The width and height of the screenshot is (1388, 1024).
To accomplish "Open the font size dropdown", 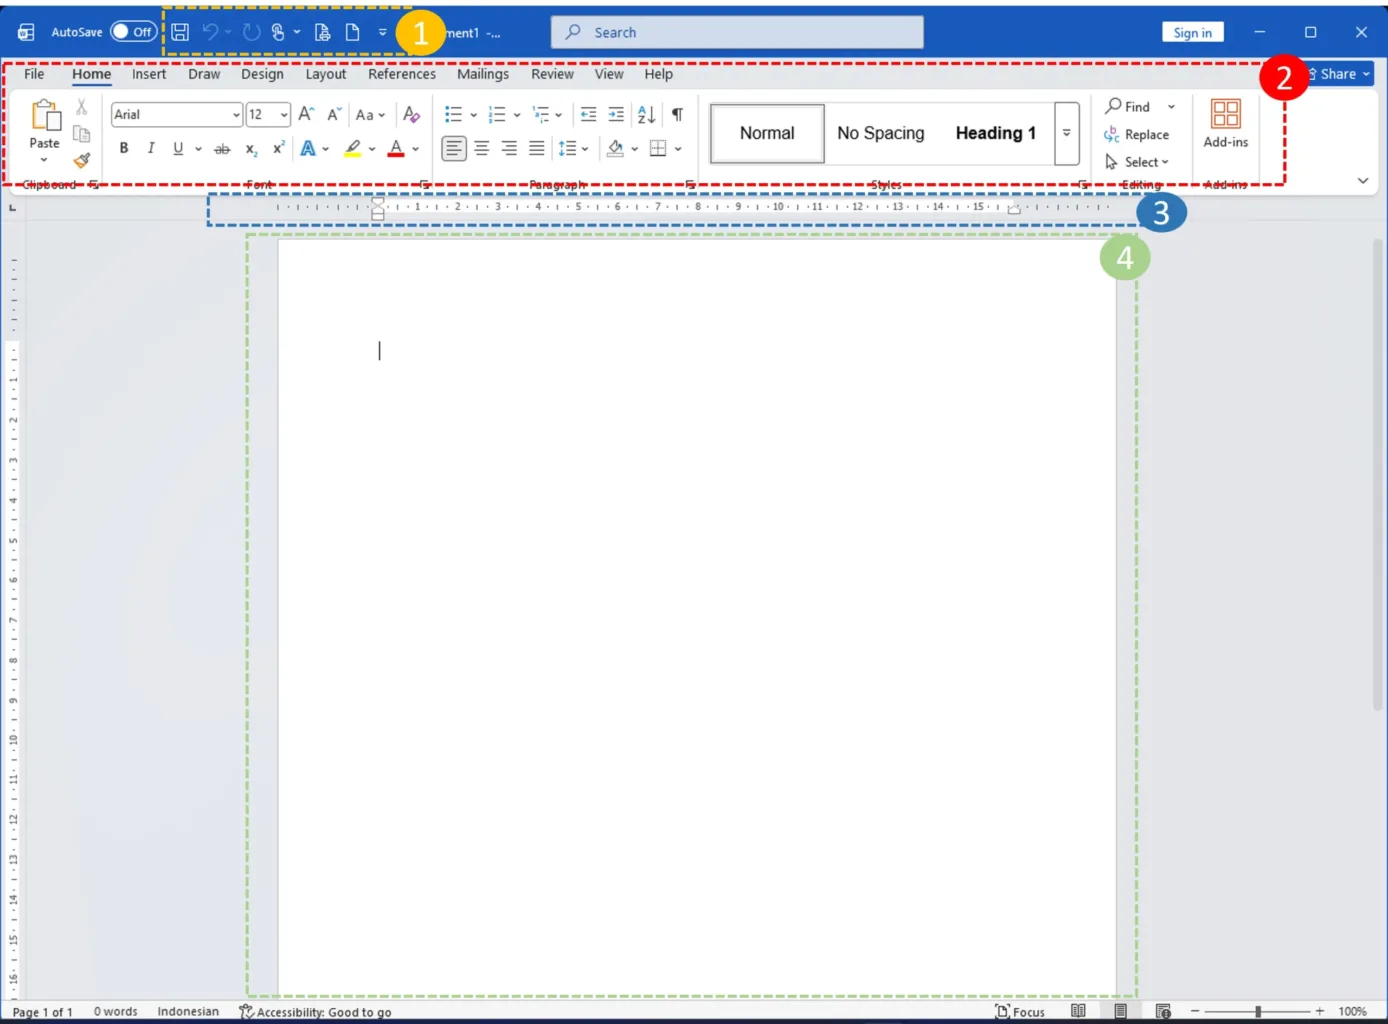I will pos(284,115).
